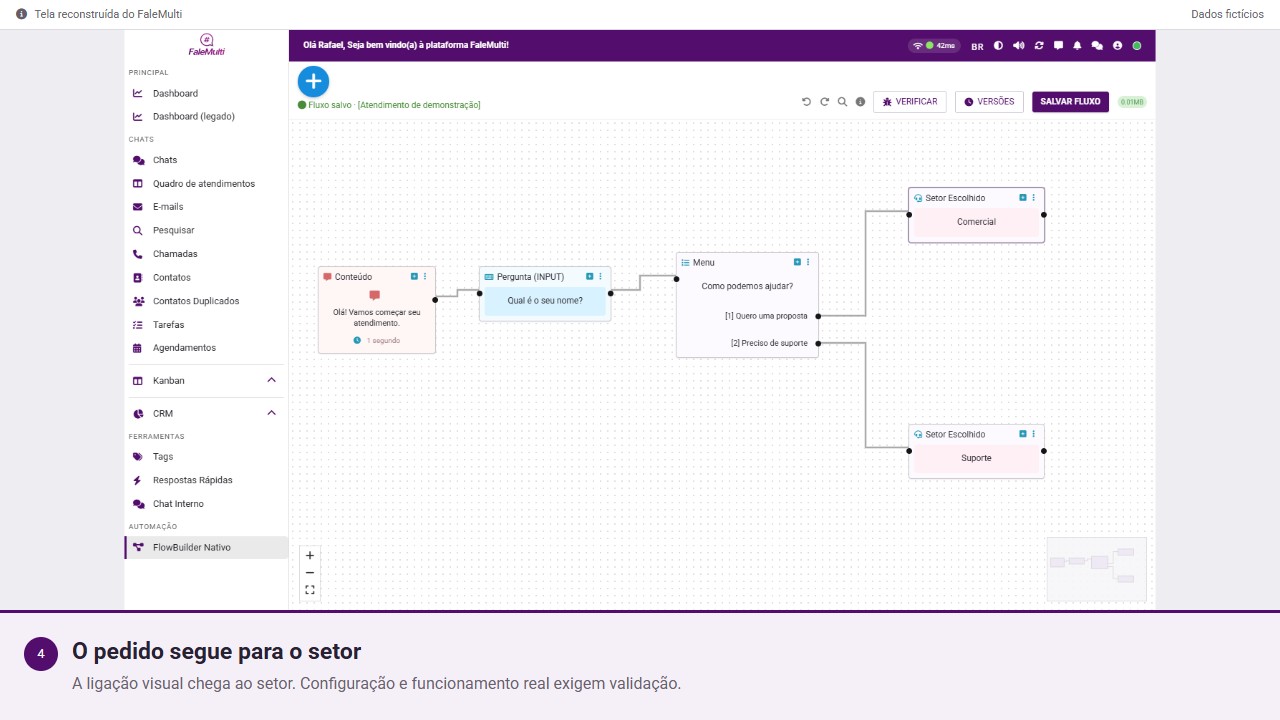The image size is (1280, 720).
Task: Click the flow info icon in toolbar
Action: coord(860,102)
